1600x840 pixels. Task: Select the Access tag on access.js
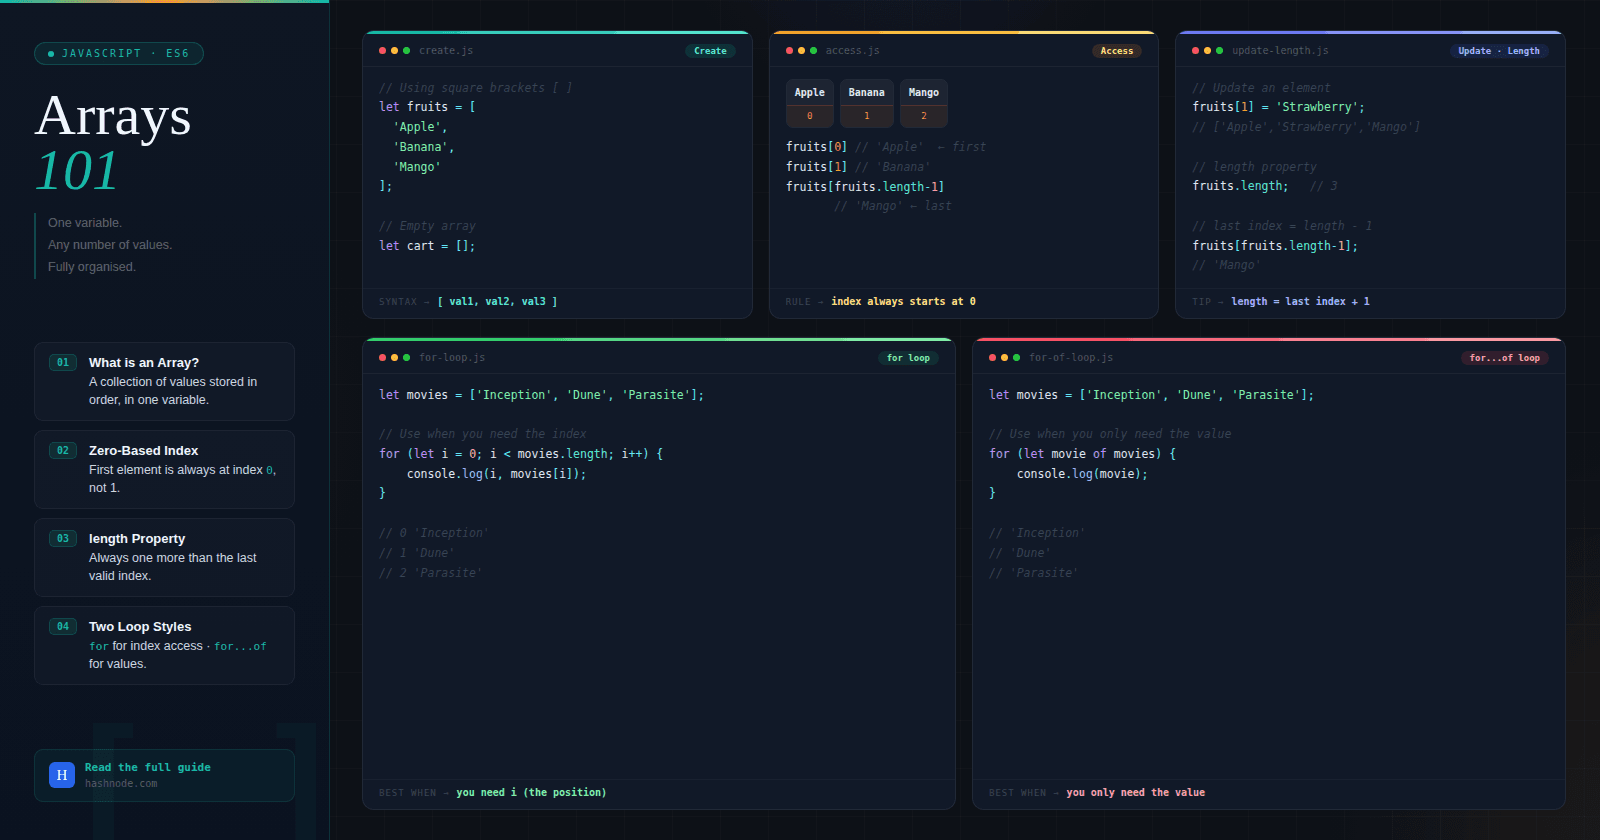pyautogui.click(x=1116, y=51)
